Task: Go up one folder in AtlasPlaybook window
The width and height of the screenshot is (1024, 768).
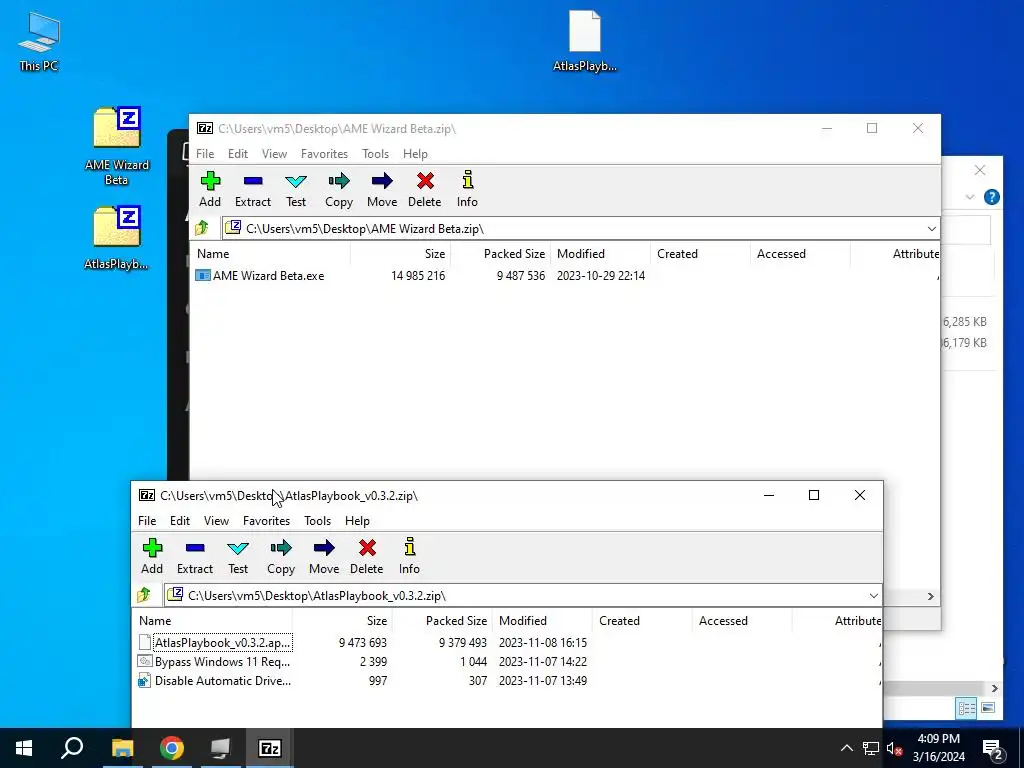Action: [144, 595]
